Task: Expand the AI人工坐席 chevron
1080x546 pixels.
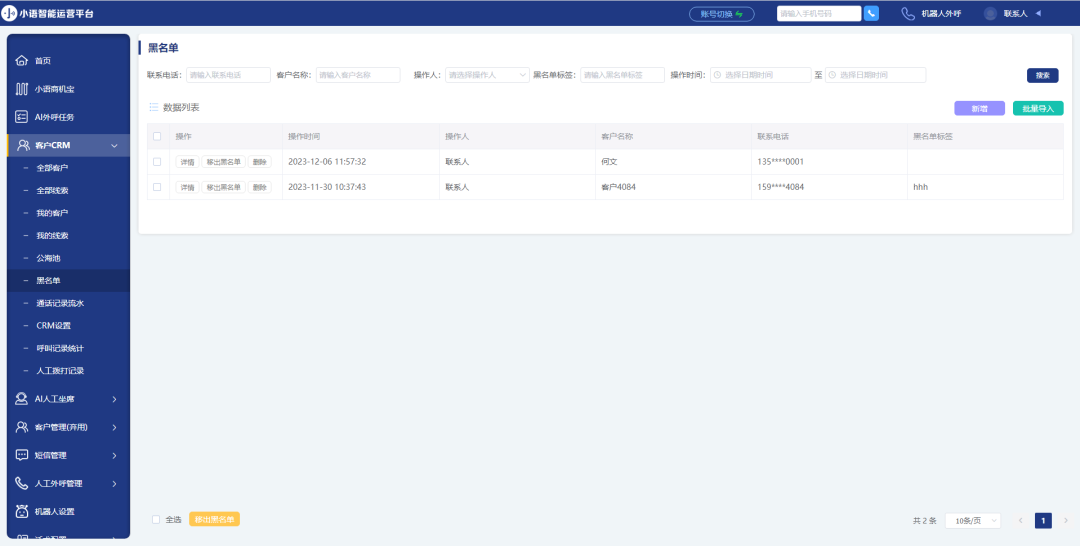Action: 114,399
